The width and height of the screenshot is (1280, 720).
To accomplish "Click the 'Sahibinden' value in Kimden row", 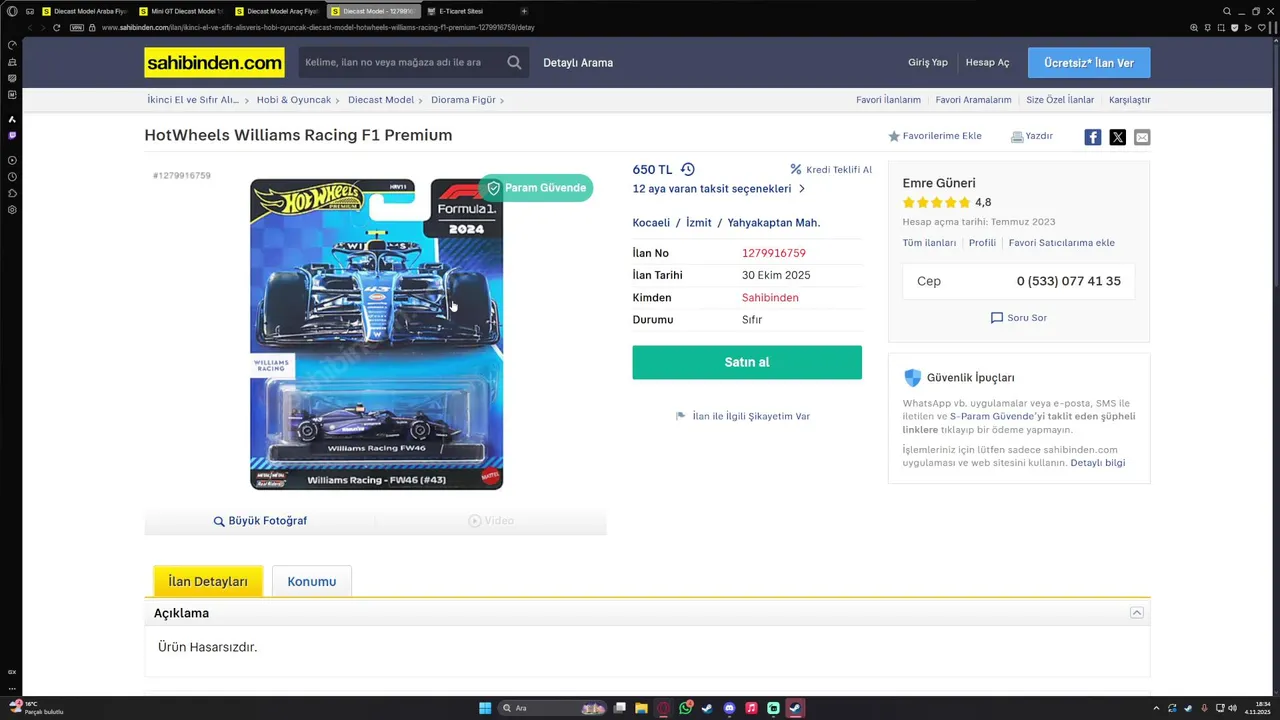I will click(x=770, y=298).
